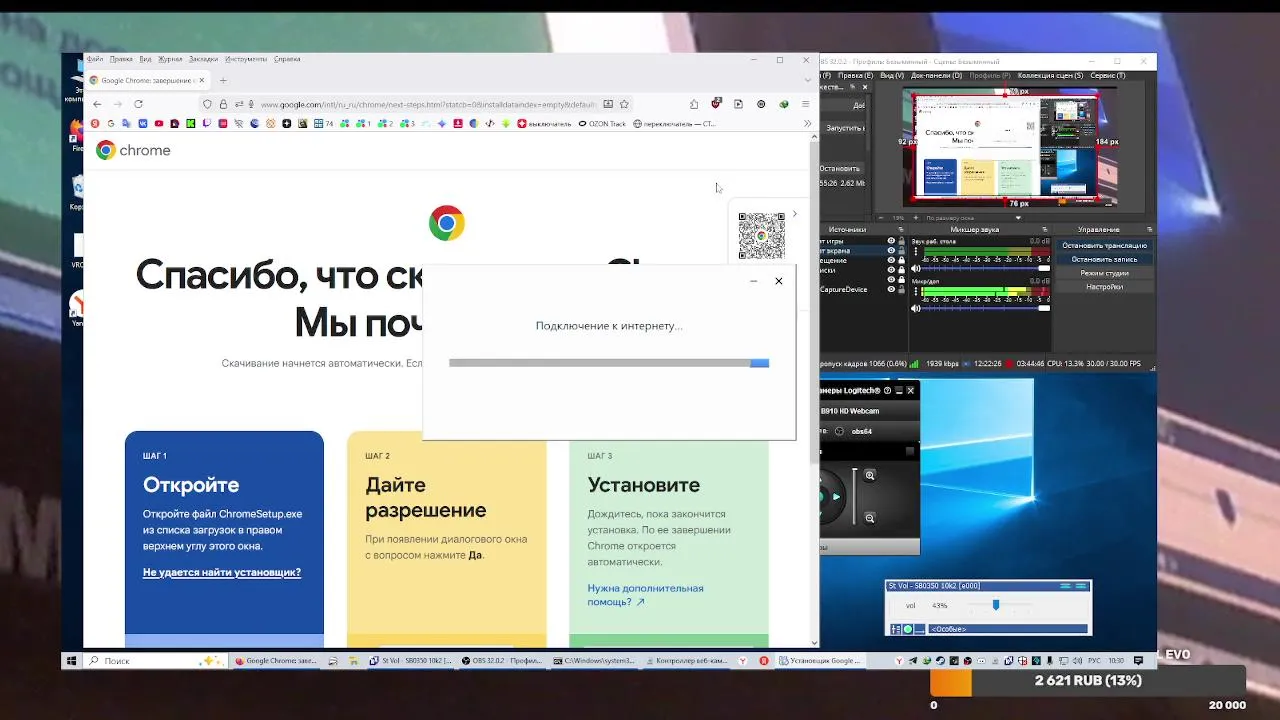Image resolution: width=1280 pixels, height=720 pixels.
Task: Click the browser address bar URL
Action: (428, 104)
